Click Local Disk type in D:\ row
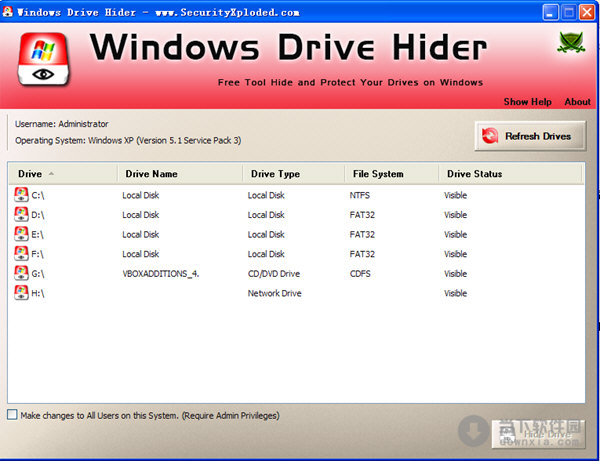Image resolution: width=600 pixels, height=461 pixels. (x=266, y=215)
